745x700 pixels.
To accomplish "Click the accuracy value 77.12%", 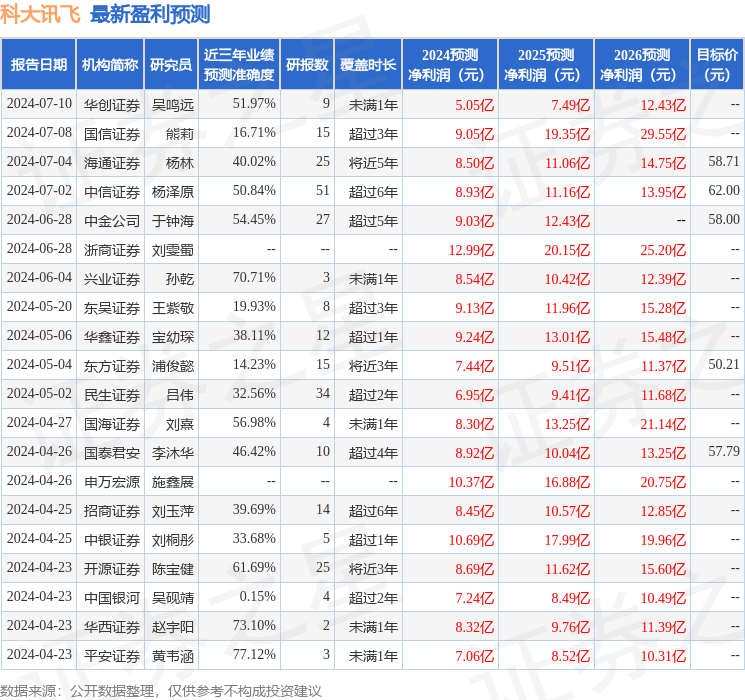I will pos(254,654).
